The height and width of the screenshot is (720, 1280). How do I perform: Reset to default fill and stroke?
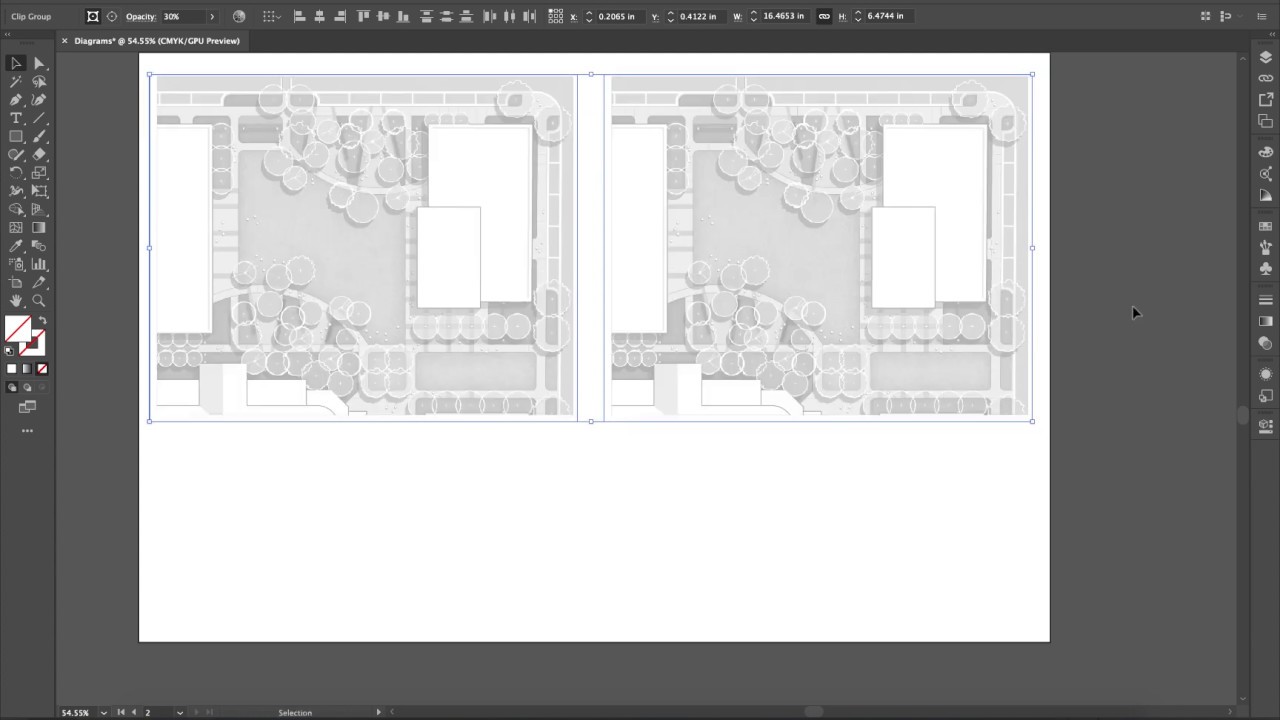tap(10, 351)
